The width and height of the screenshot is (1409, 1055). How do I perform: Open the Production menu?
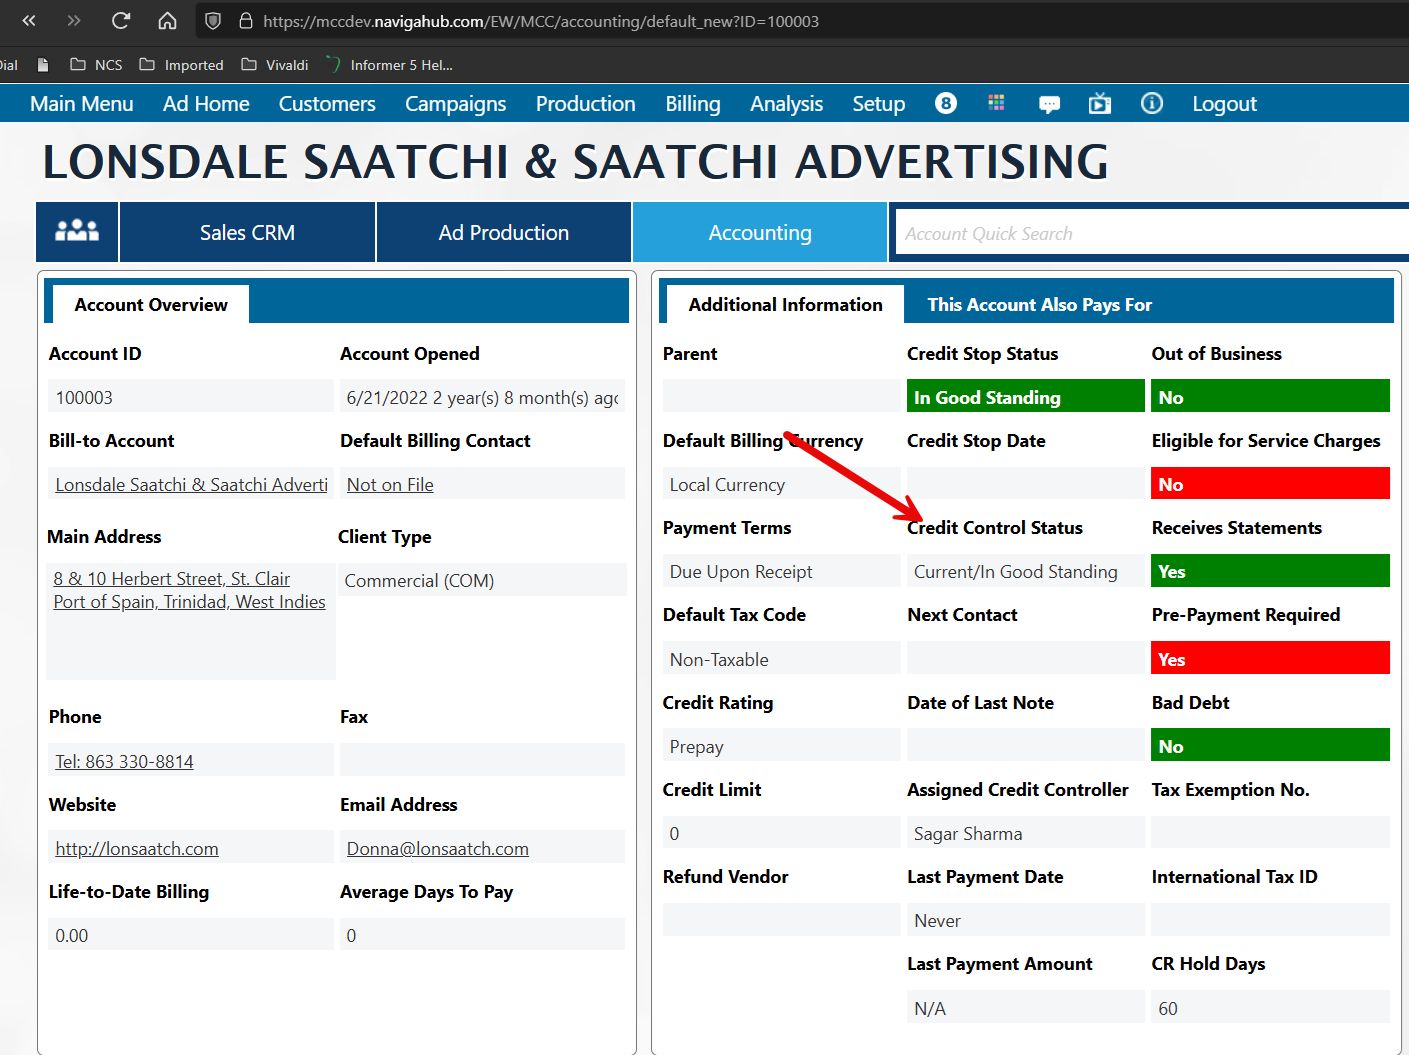(x=586, y=104)
